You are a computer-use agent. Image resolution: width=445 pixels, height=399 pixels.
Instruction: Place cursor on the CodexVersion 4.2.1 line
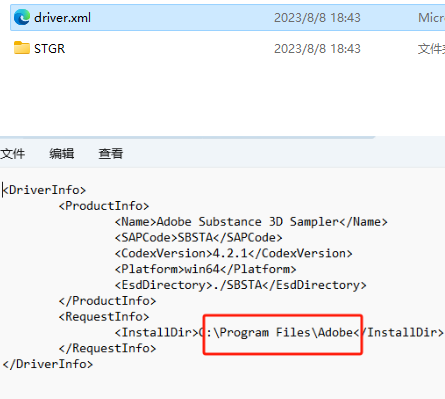[x=233, y=253]
